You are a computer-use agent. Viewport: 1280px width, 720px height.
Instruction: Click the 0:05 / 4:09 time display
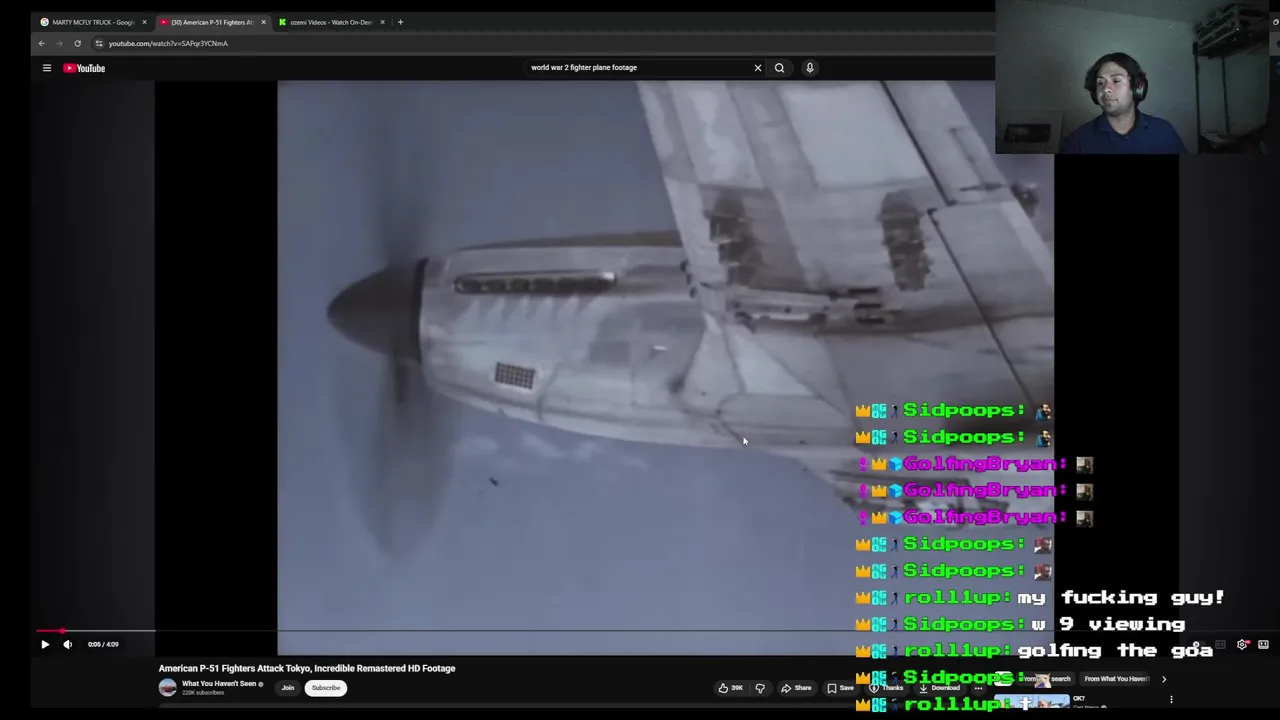pyautogui.click(x=103, y=645)
